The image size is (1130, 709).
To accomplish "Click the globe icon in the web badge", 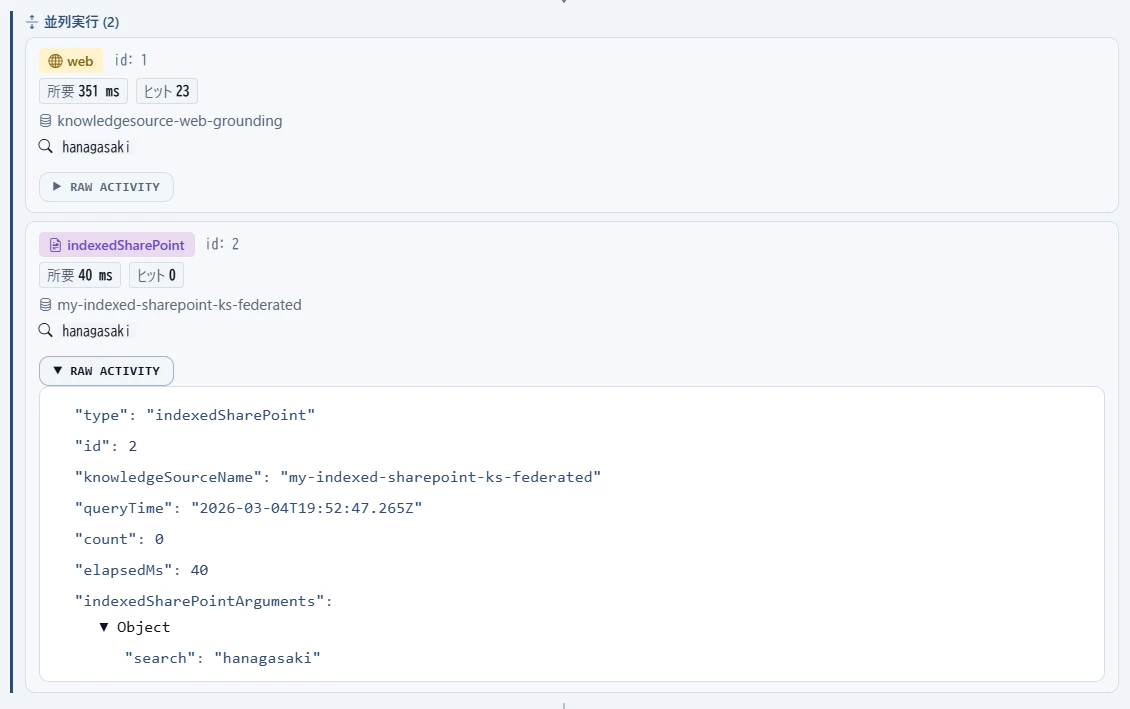I will pyautogui.click(x=55, y=61).
